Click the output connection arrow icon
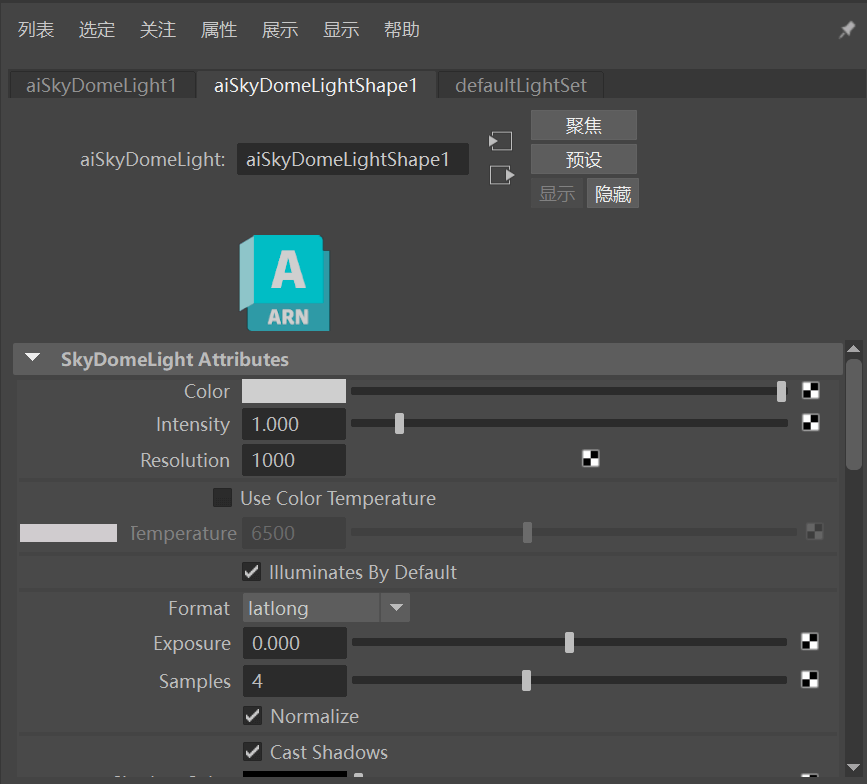This screenshot has height=784, width=867. [x=500, y=175]
